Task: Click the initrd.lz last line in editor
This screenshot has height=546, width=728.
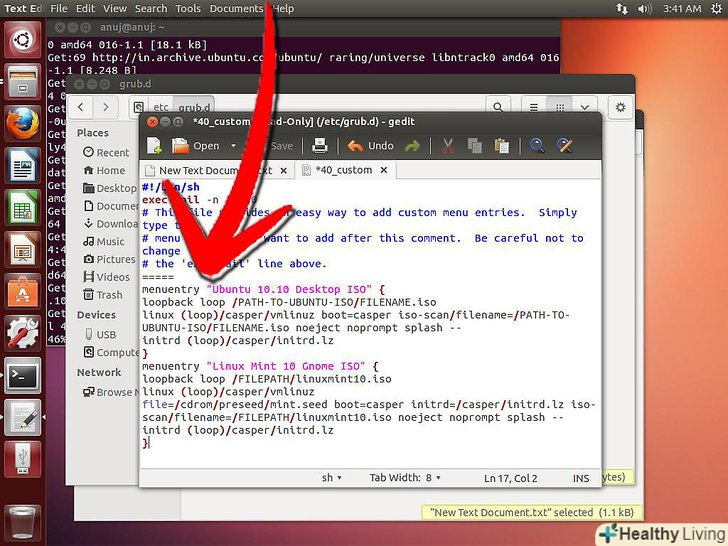Action: (238, 430)
